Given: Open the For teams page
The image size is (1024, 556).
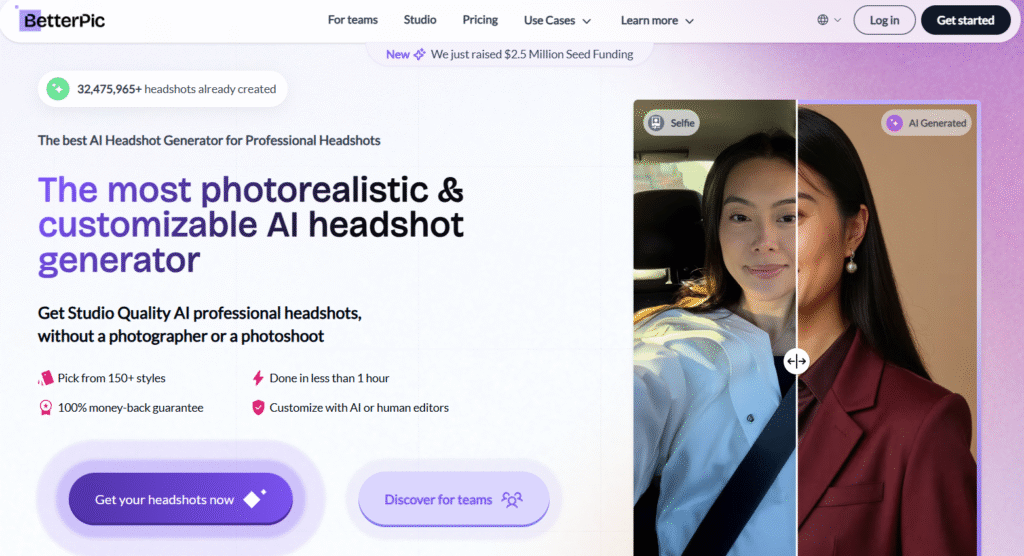Looking at the screenshot, I should coord(353,20).
